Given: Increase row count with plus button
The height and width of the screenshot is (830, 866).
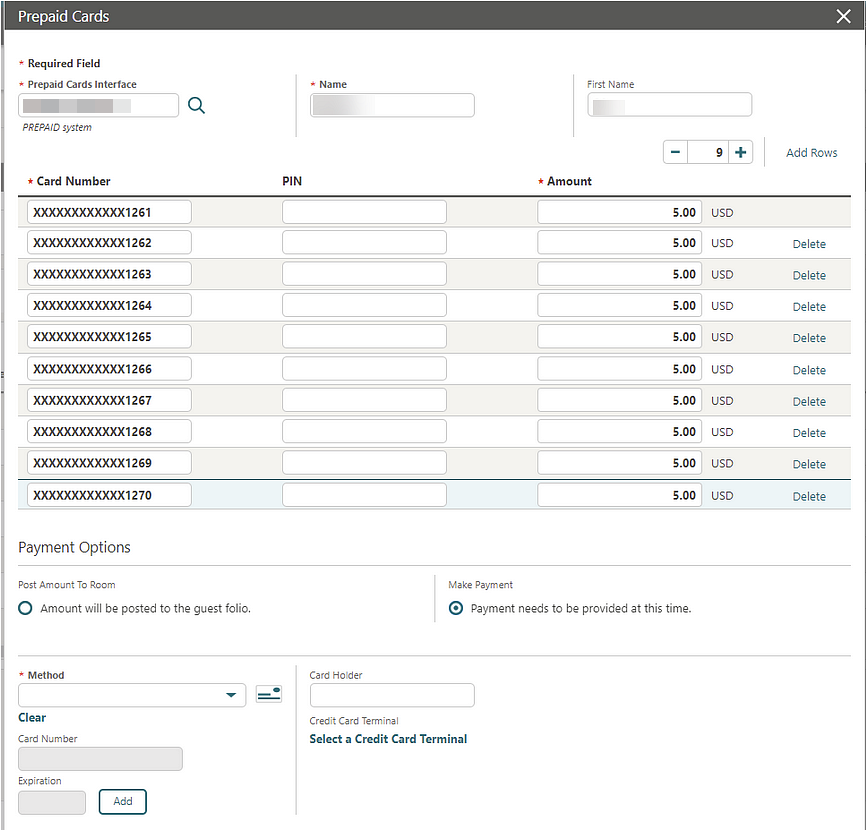Looking at the screenshot, I should [x=741, y=152].
